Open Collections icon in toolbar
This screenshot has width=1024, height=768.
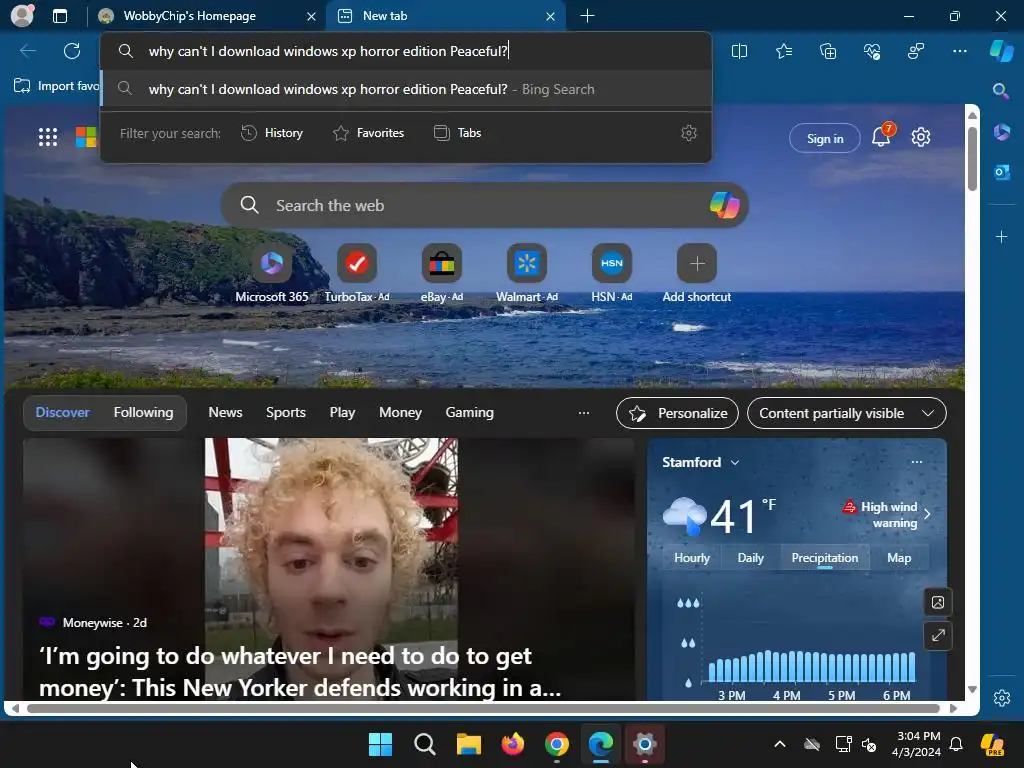coord(827,51)
